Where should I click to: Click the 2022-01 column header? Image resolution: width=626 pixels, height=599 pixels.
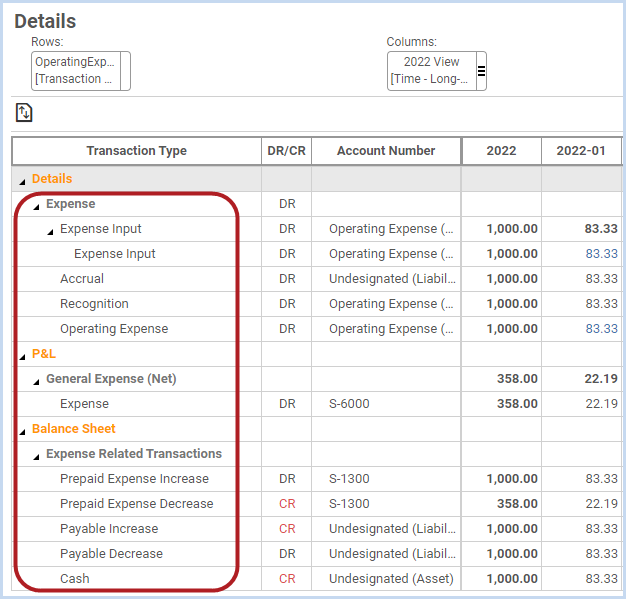[581, 151]
